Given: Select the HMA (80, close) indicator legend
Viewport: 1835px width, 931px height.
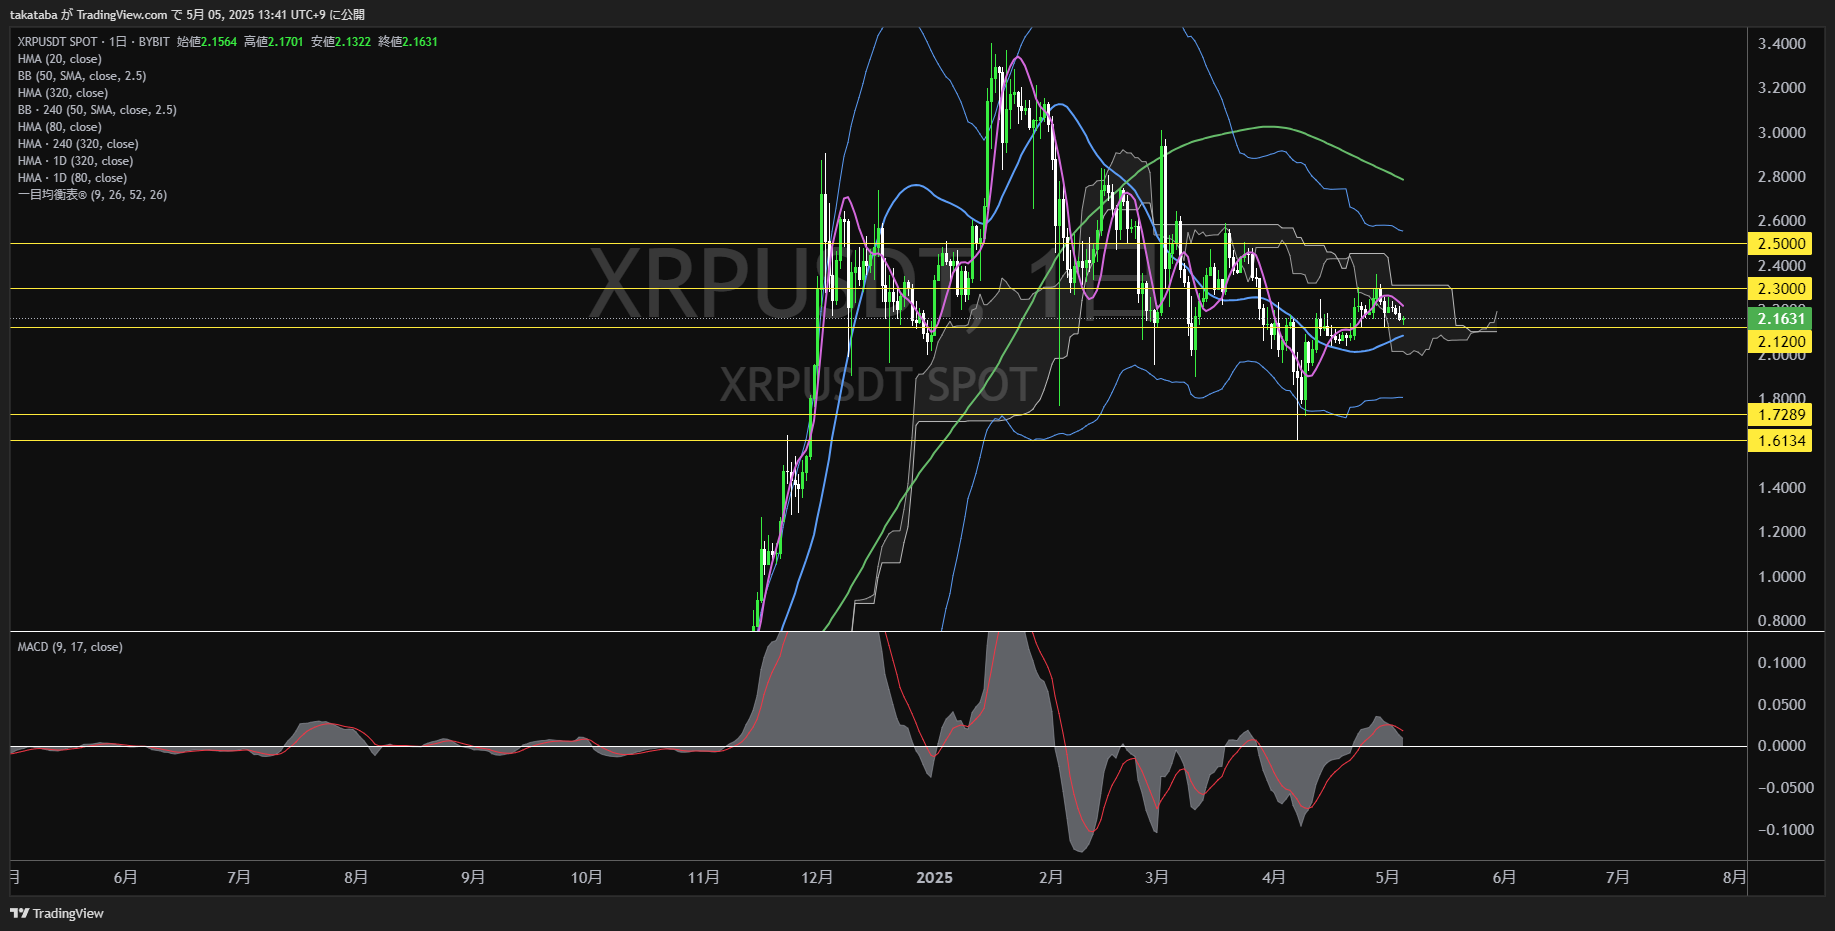Looking at the screenshot, I should [x=59, y=127].
